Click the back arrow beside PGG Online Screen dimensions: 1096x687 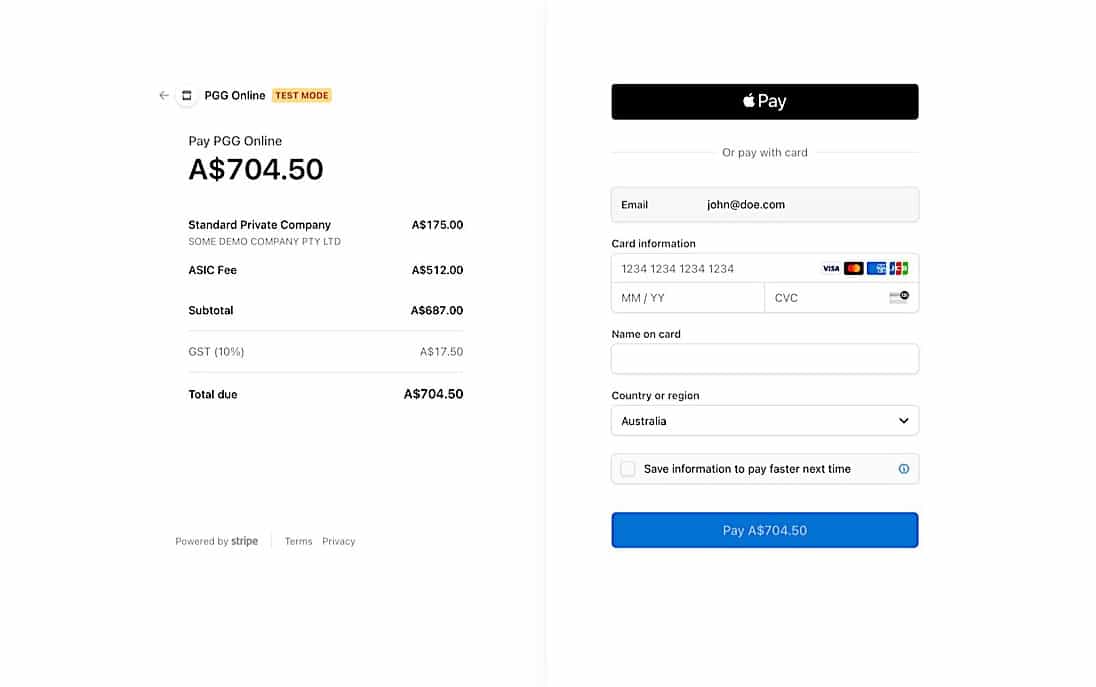(x=163, y=95)
